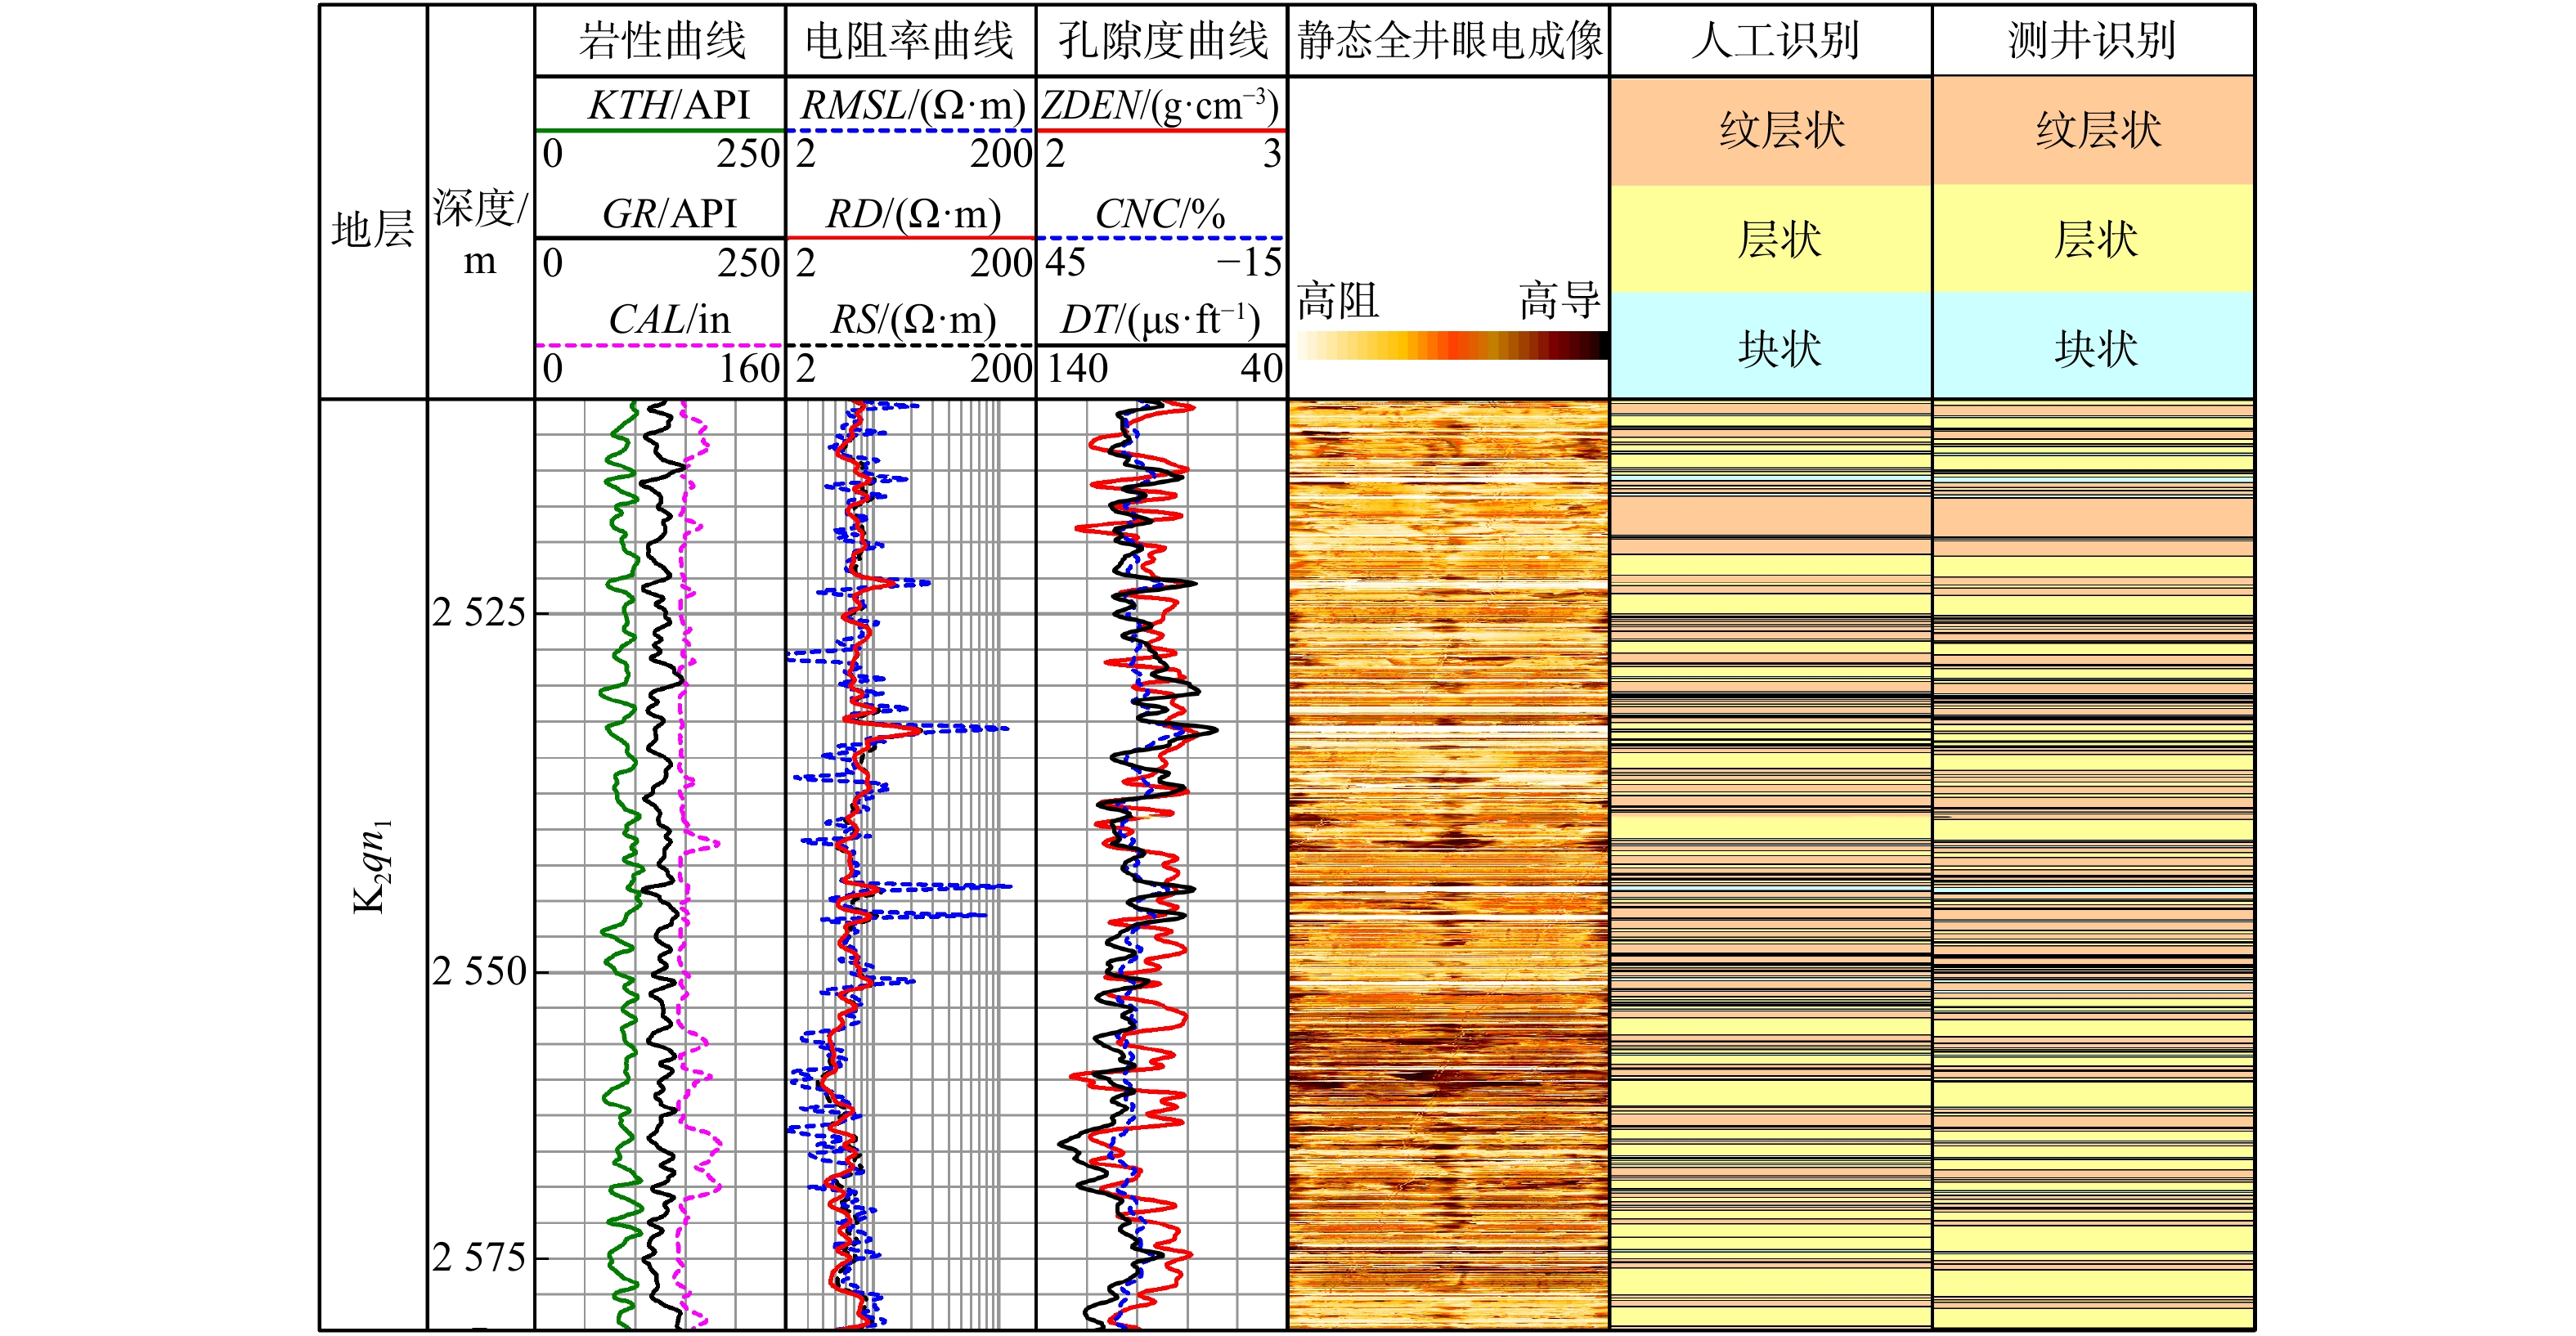Click the 孔隙度曲线 header cell
The height and width of the screenshot is (1336, 2576).
pos(1161,41)
